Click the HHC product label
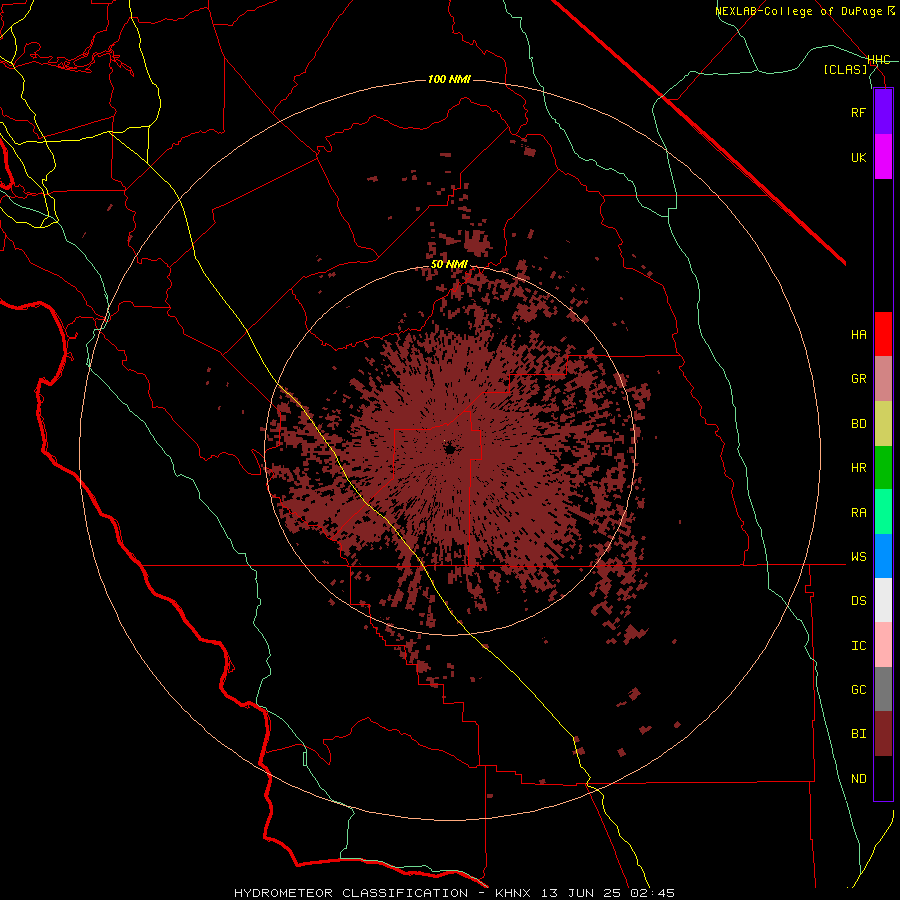 879,60
